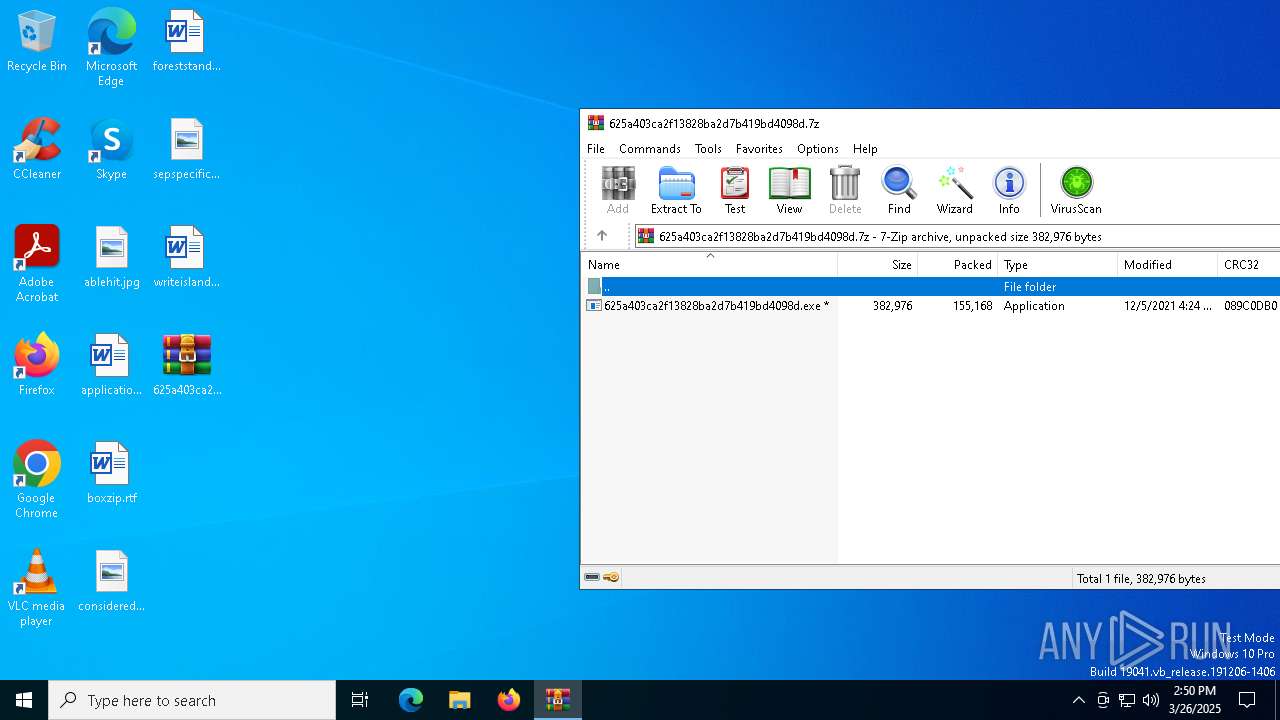Sort by Type column header
The width and height of the screenshot is (1280, 720).
coord(1058,265)
